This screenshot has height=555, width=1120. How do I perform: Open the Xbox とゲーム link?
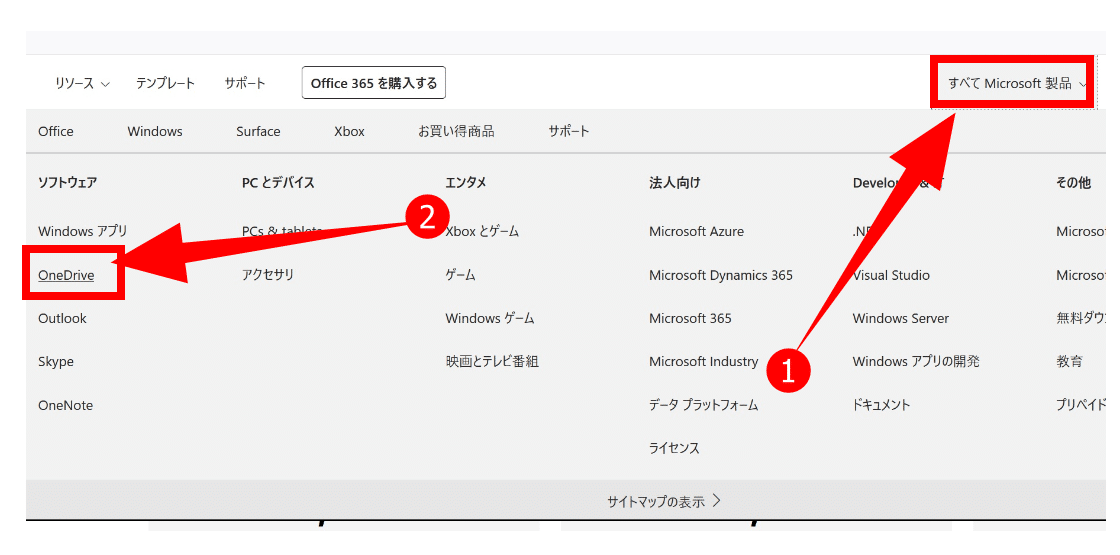482,231
